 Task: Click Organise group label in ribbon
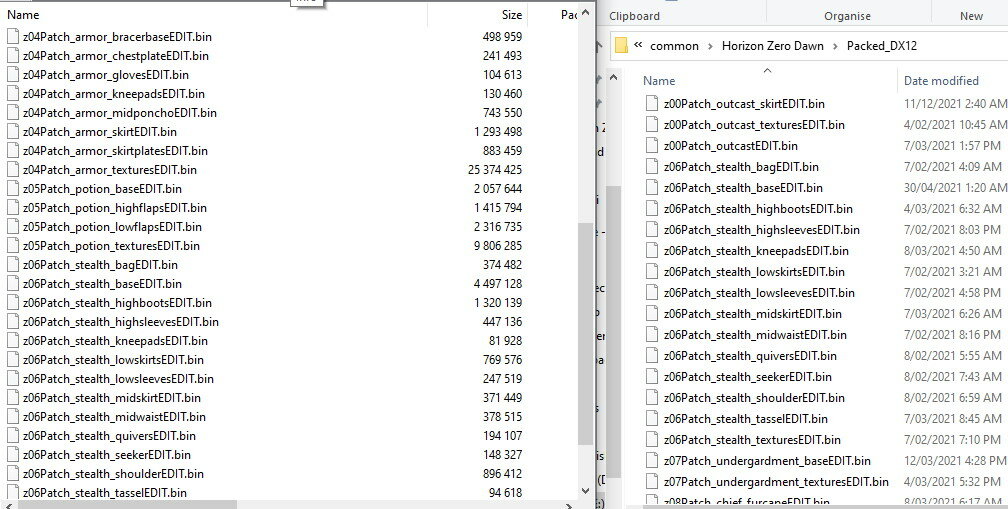(x=847, y=16)
